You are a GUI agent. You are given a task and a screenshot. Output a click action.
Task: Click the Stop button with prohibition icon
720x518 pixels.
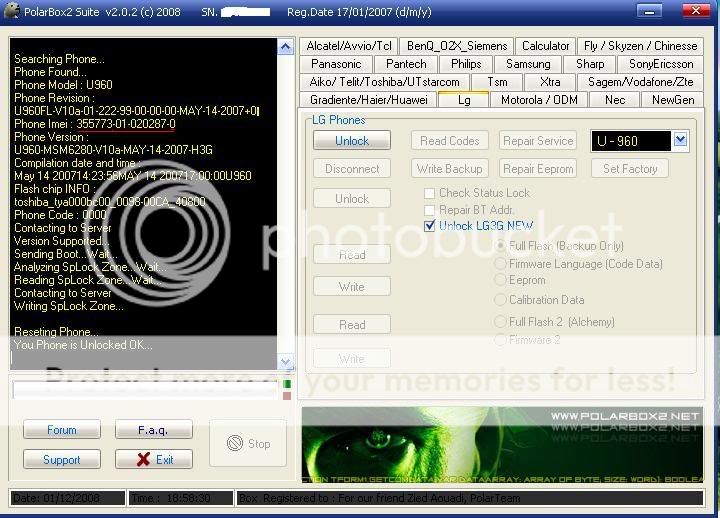[x=248, y=444]
